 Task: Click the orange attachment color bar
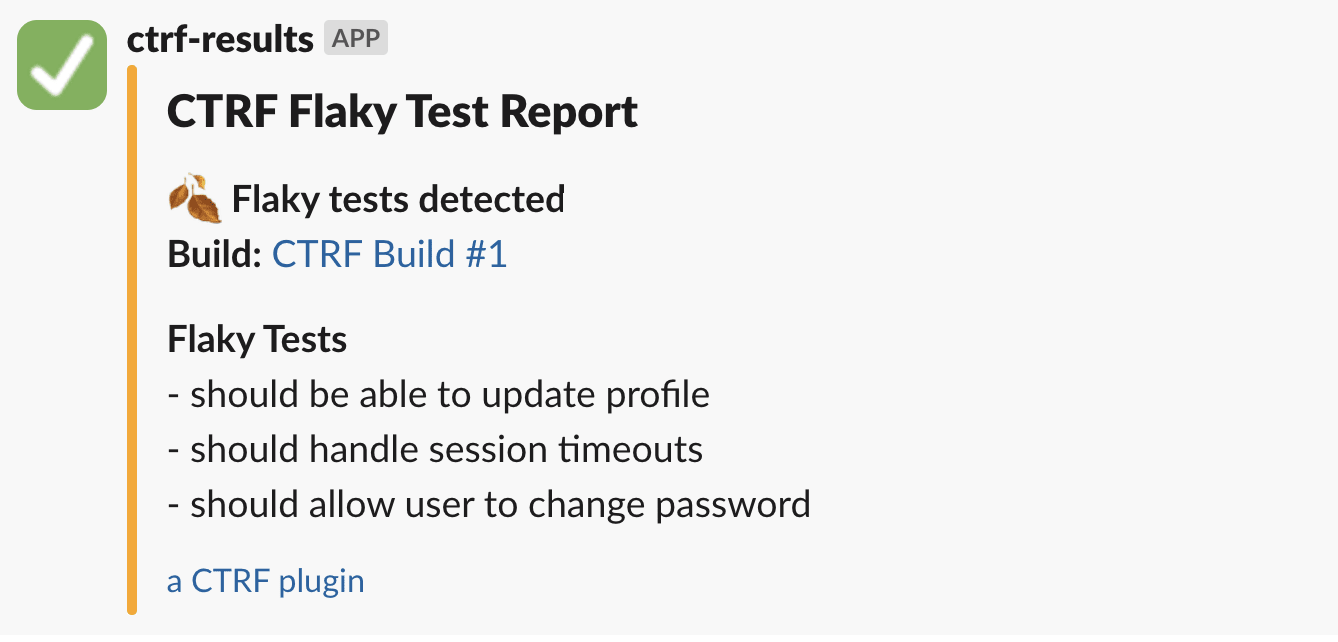pyautogui.click(x=132, y=340)
